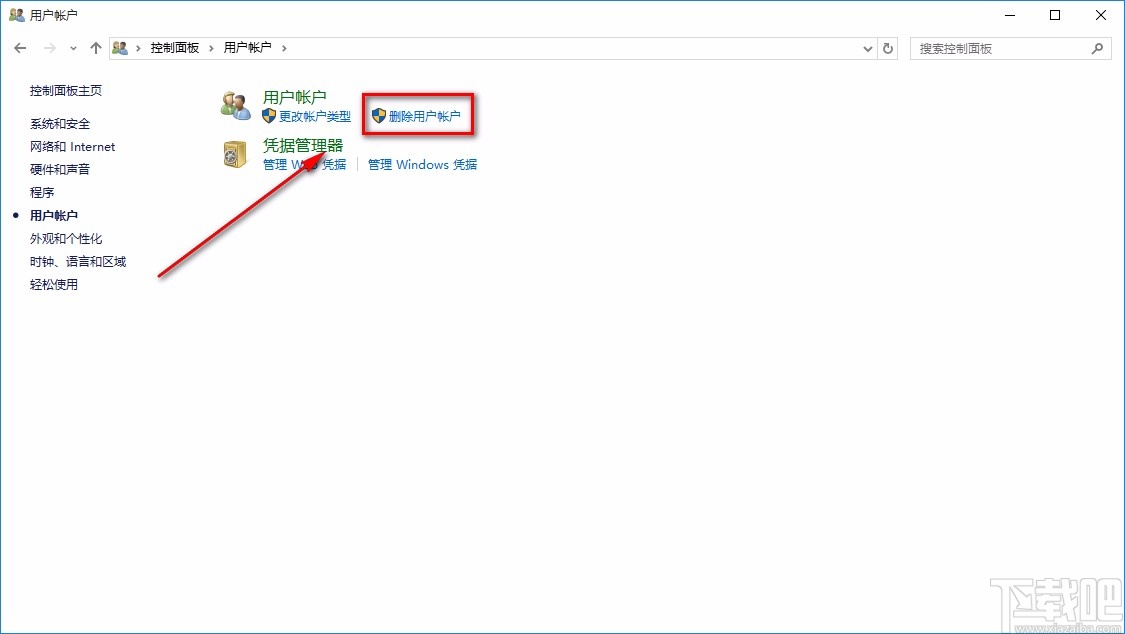Screen dimensions: 1125x634
Task: Open 删除用户帐户 inside the red box
Action: point(425,115)
